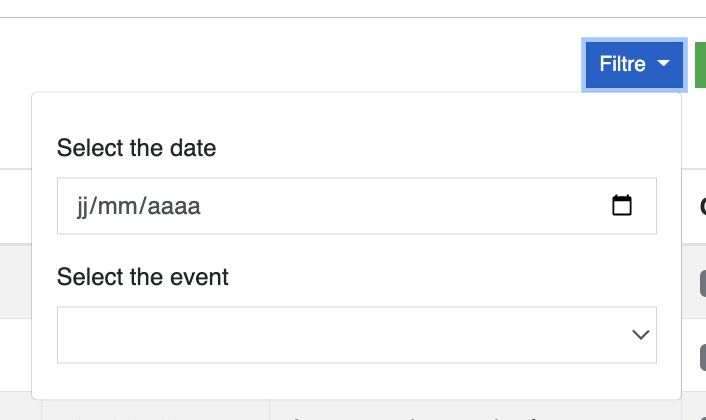
Task: Select the month segment "mm" in date
Action: [118, 207]
